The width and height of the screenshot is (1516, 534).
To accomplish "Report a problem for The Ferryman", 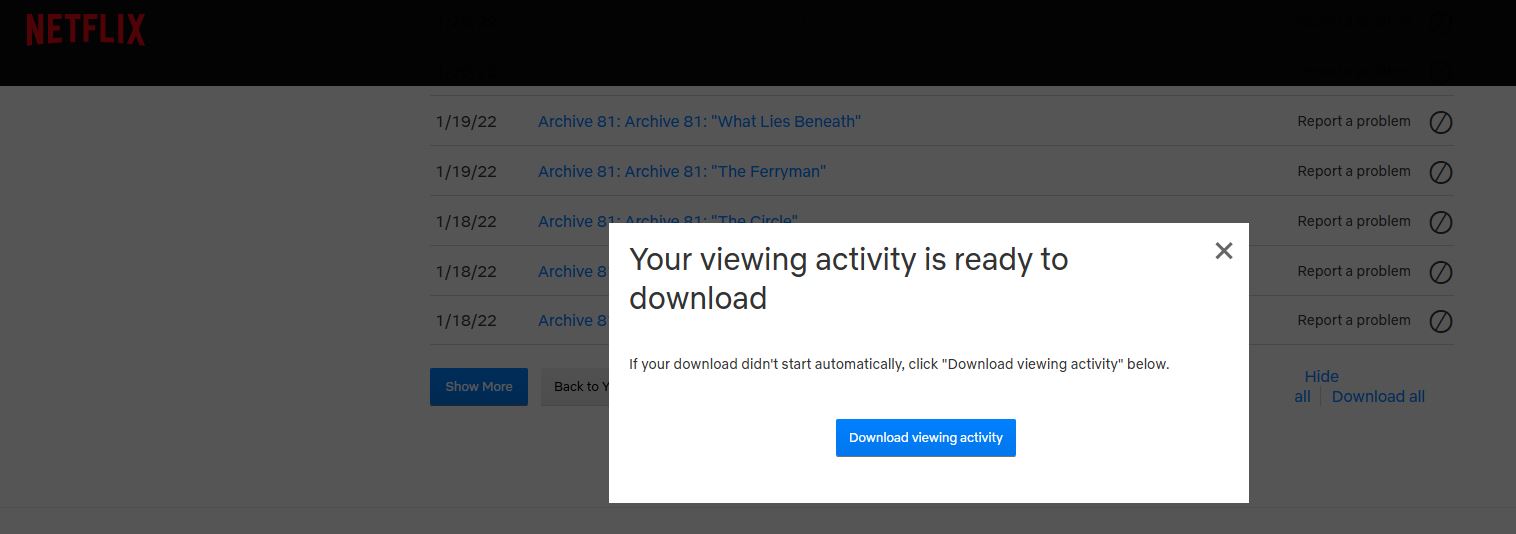I will tap(1354, 171).
